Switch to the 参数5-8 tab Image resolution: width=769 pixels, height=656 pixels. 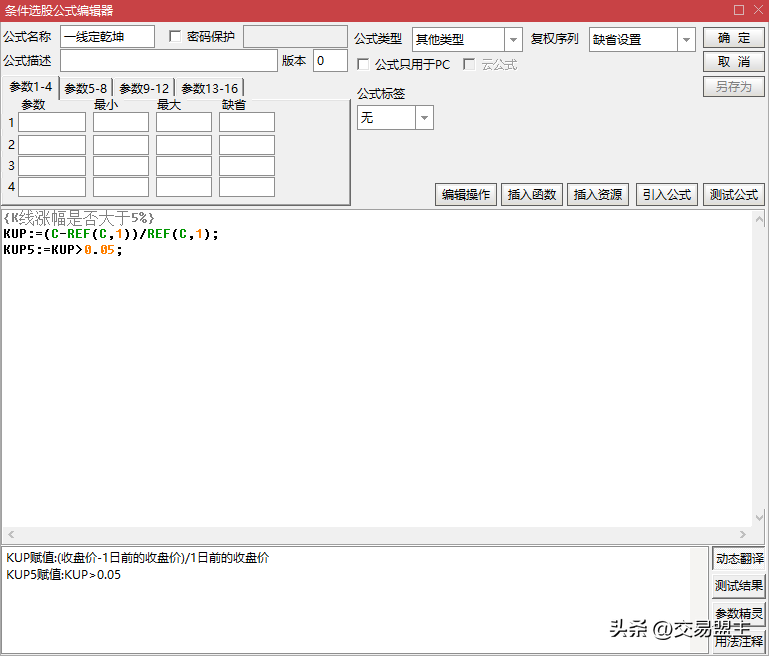click(x=86, y=88)
